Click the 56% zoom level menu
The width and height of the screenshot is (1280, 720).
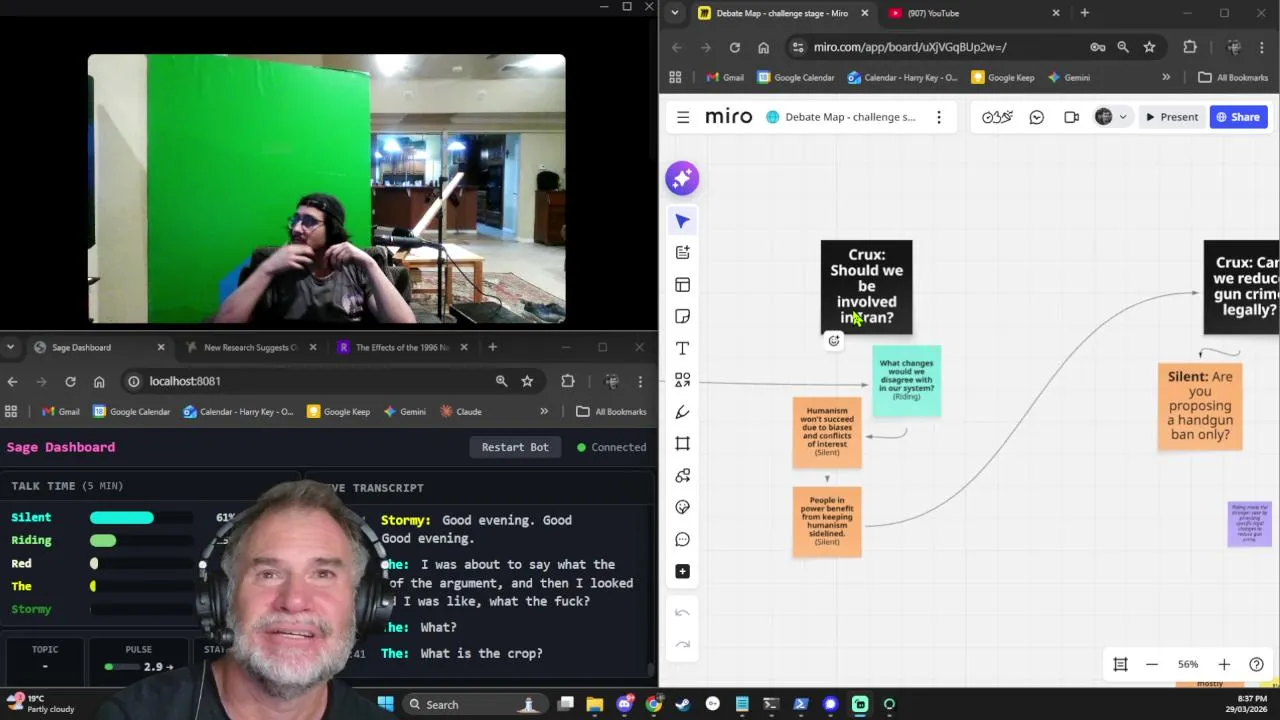pos(1188,664)
